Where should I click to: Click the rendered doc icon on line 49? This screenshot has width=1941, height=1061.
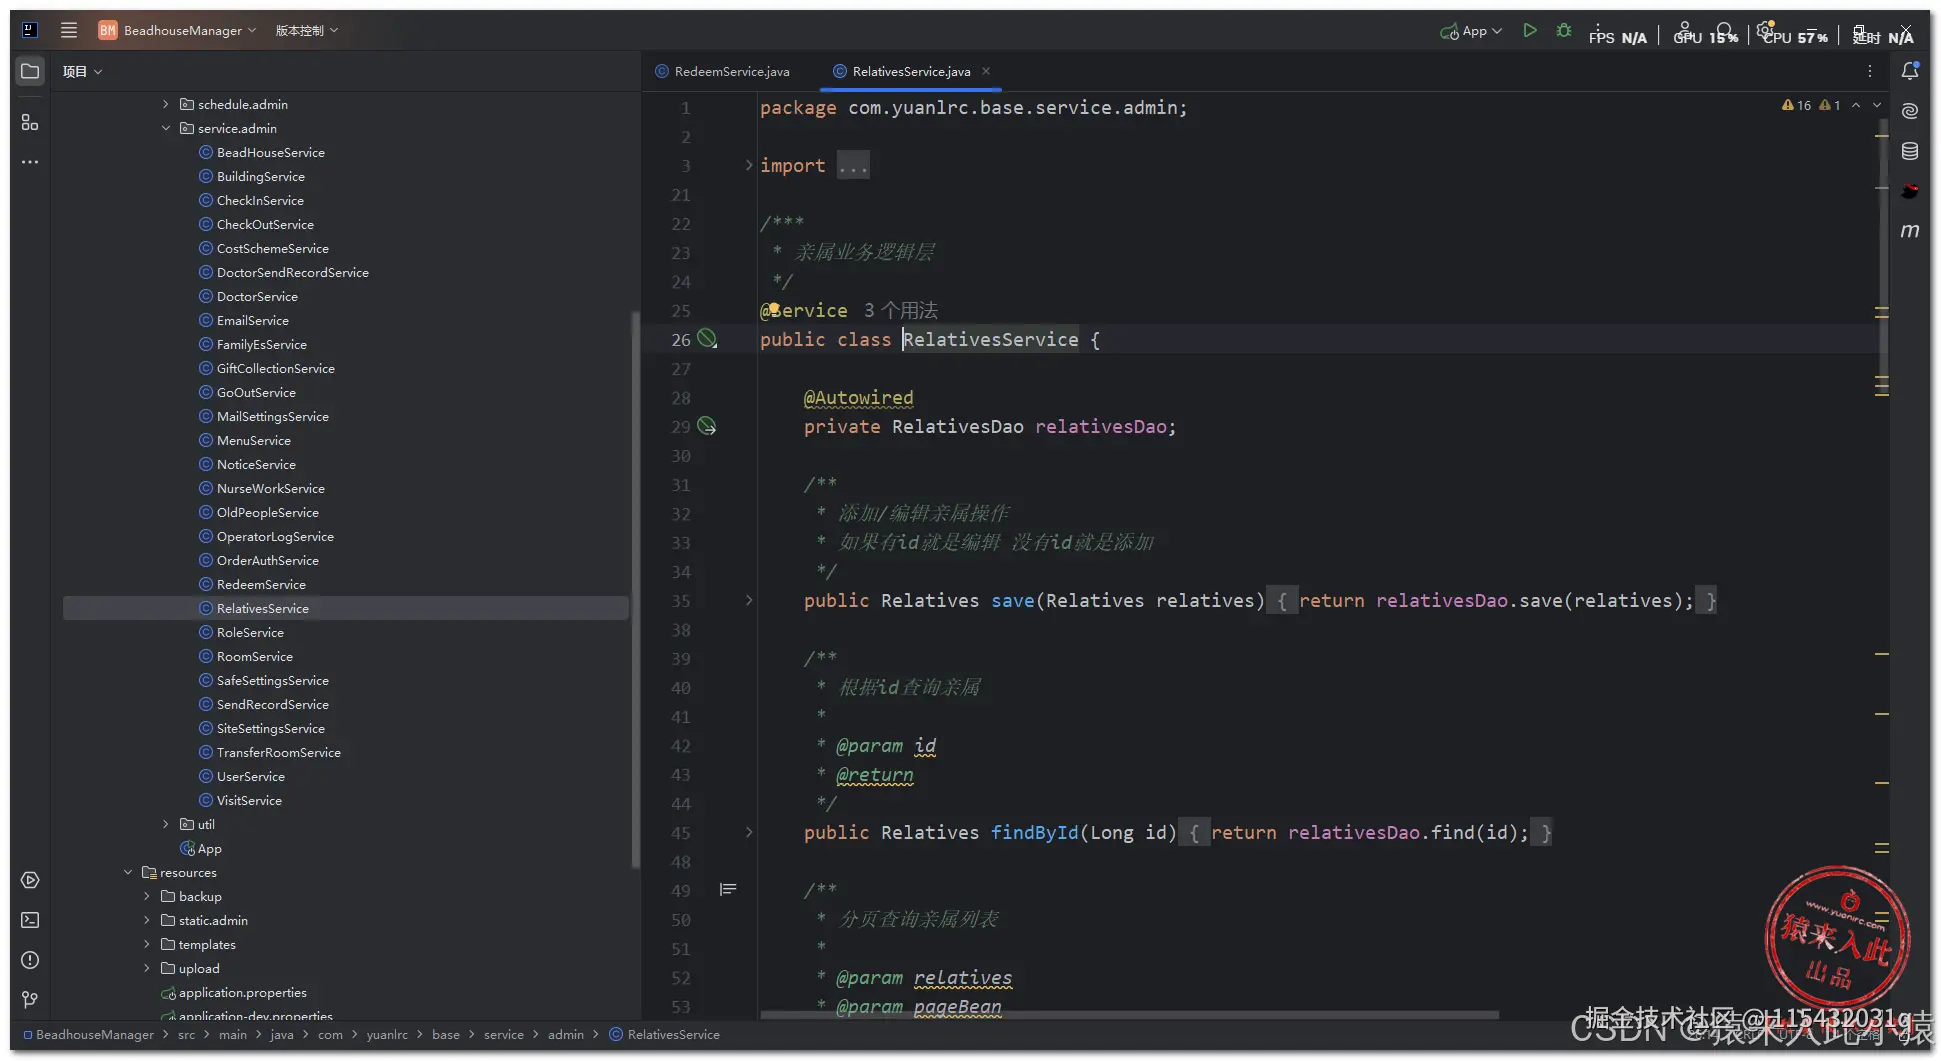728,889
